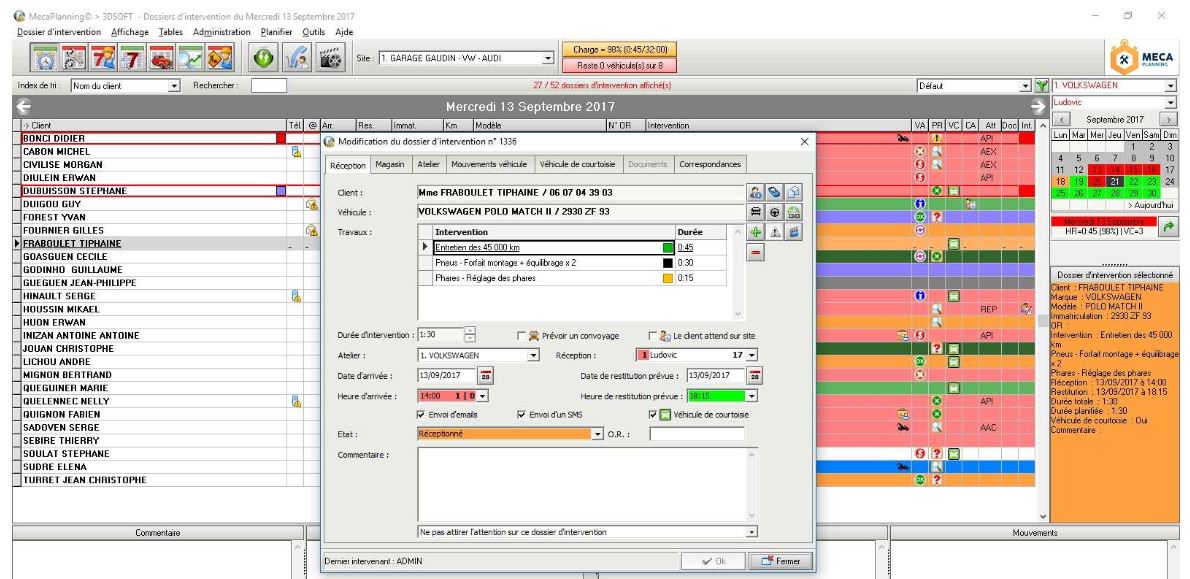Click the steering wheel icon beside vehicle
Viewport: 1190px width, 579px height.
coord(775,212)
